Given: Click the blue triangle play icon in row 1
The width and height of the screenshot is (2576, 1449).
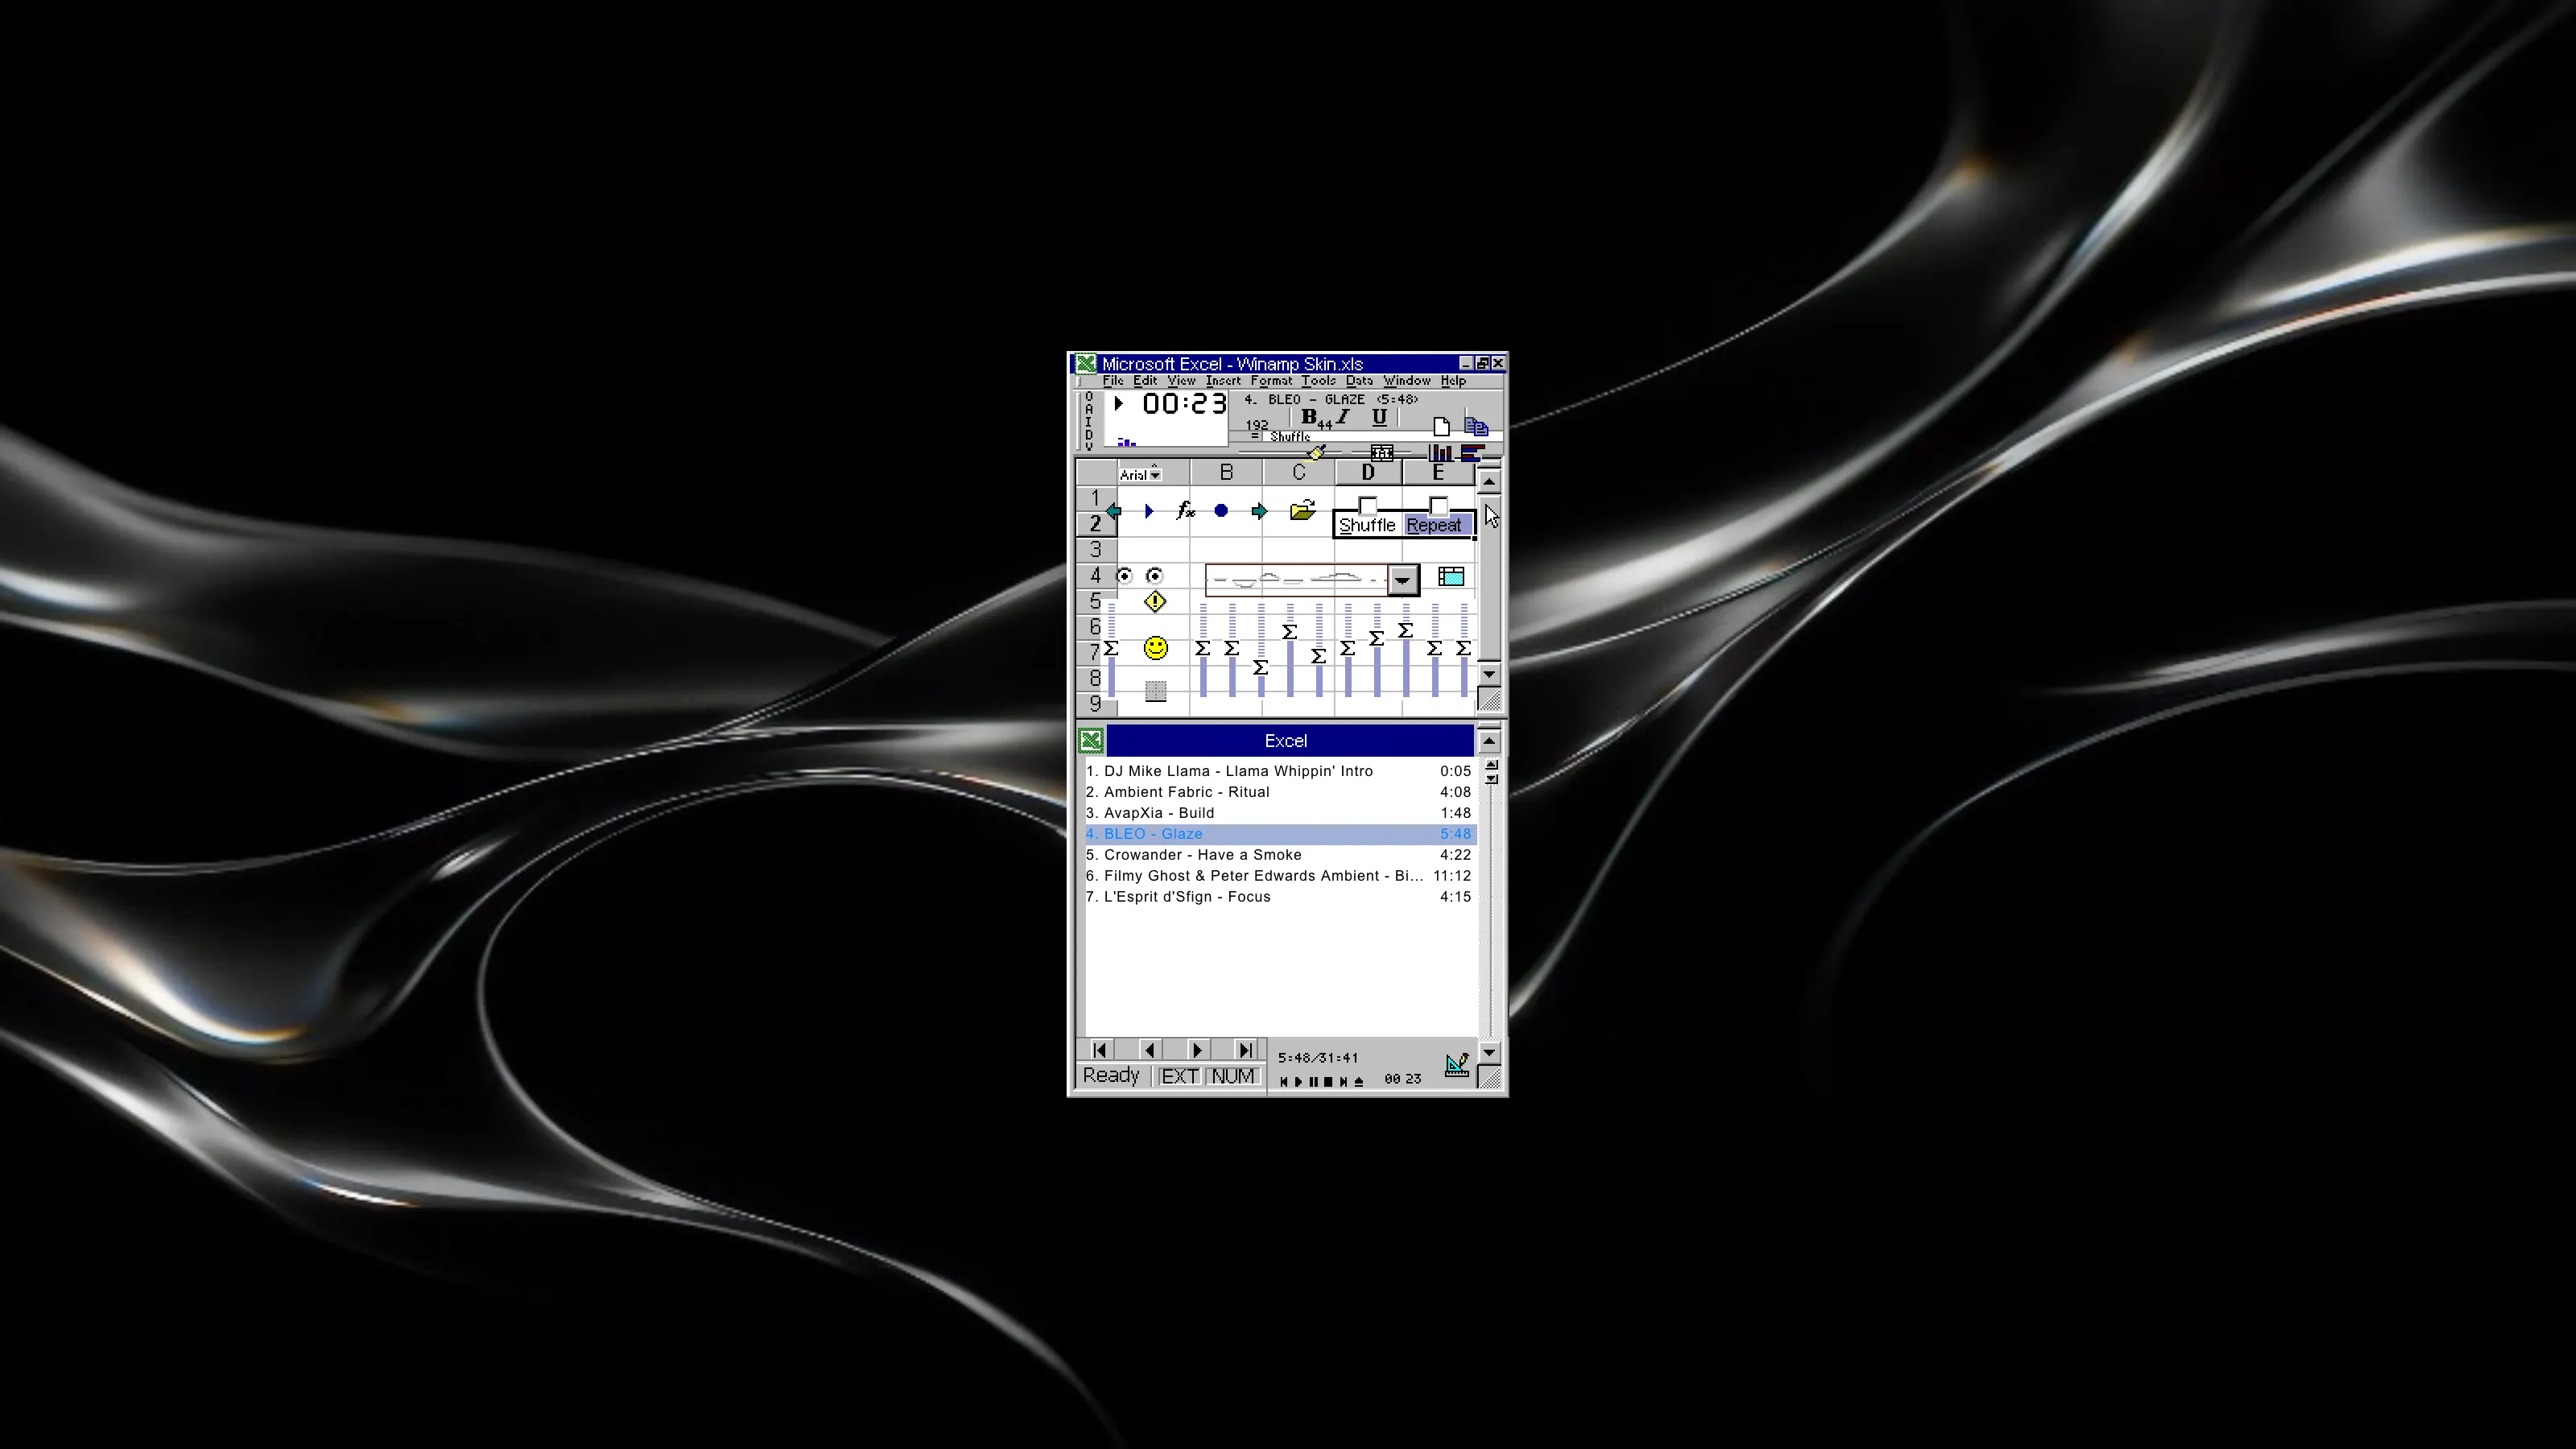Looking at the screenshot, I should [1148, 511].
